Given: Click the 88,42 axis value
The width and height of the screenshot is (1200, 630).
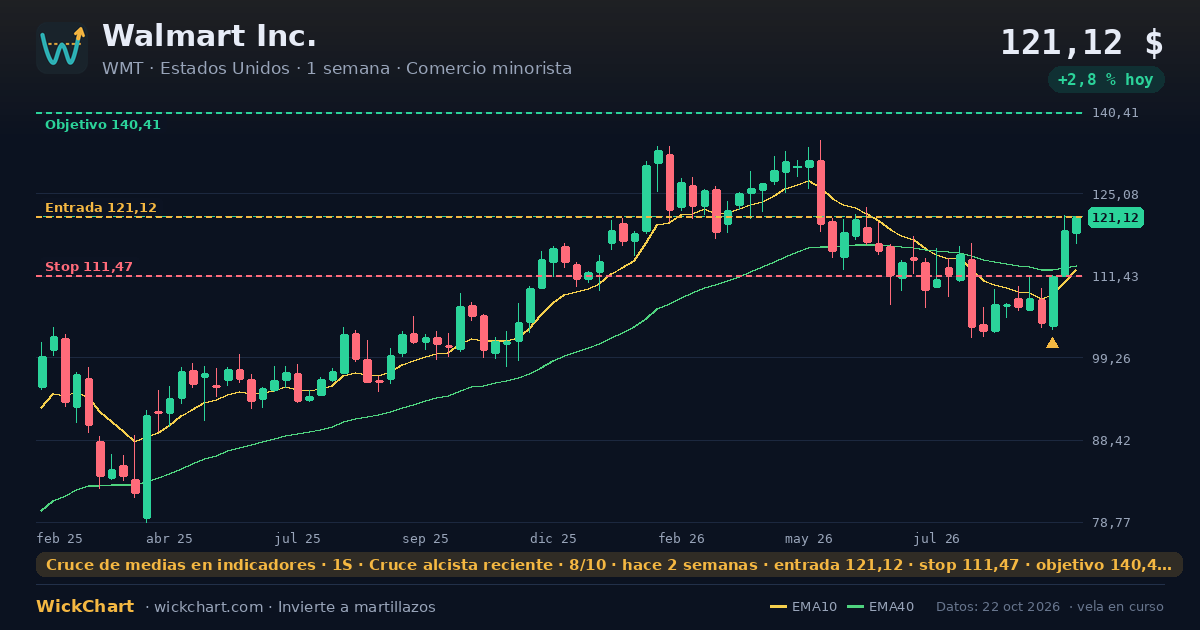Looking at the screenshot, I should [x=1111, y=441].
